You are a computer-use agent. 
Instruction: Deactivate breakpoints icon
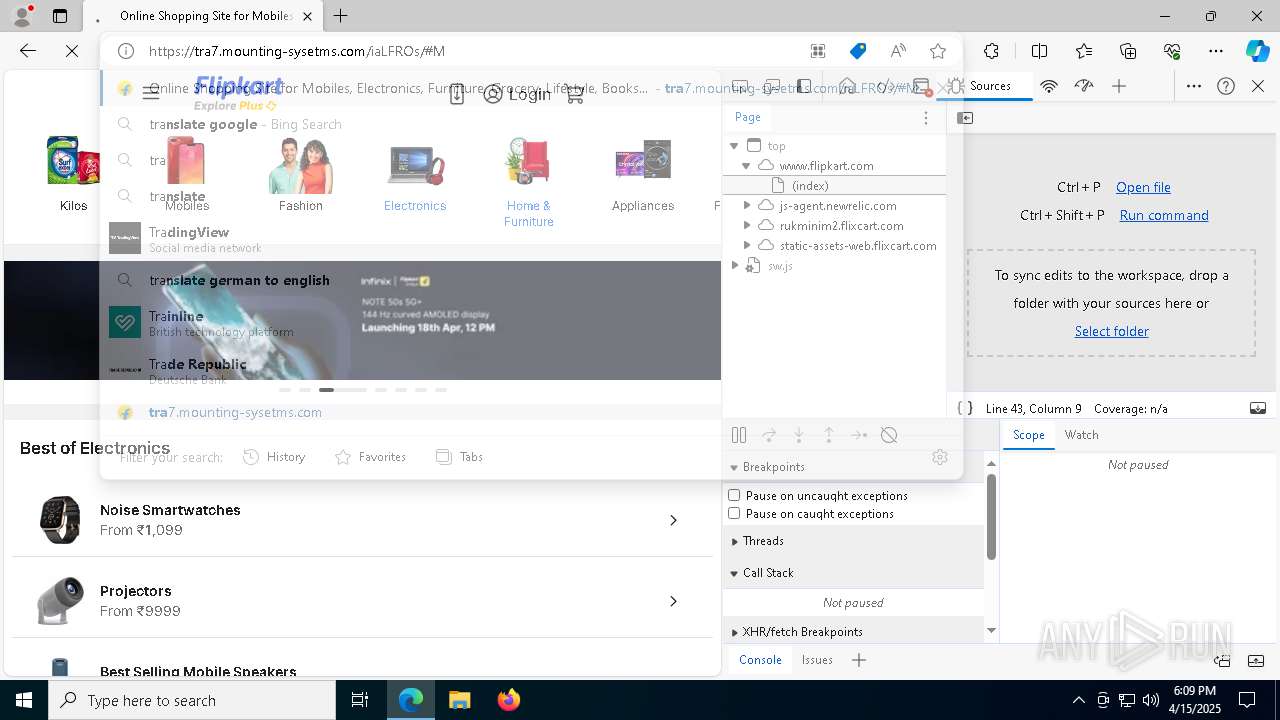pos(889,435)
